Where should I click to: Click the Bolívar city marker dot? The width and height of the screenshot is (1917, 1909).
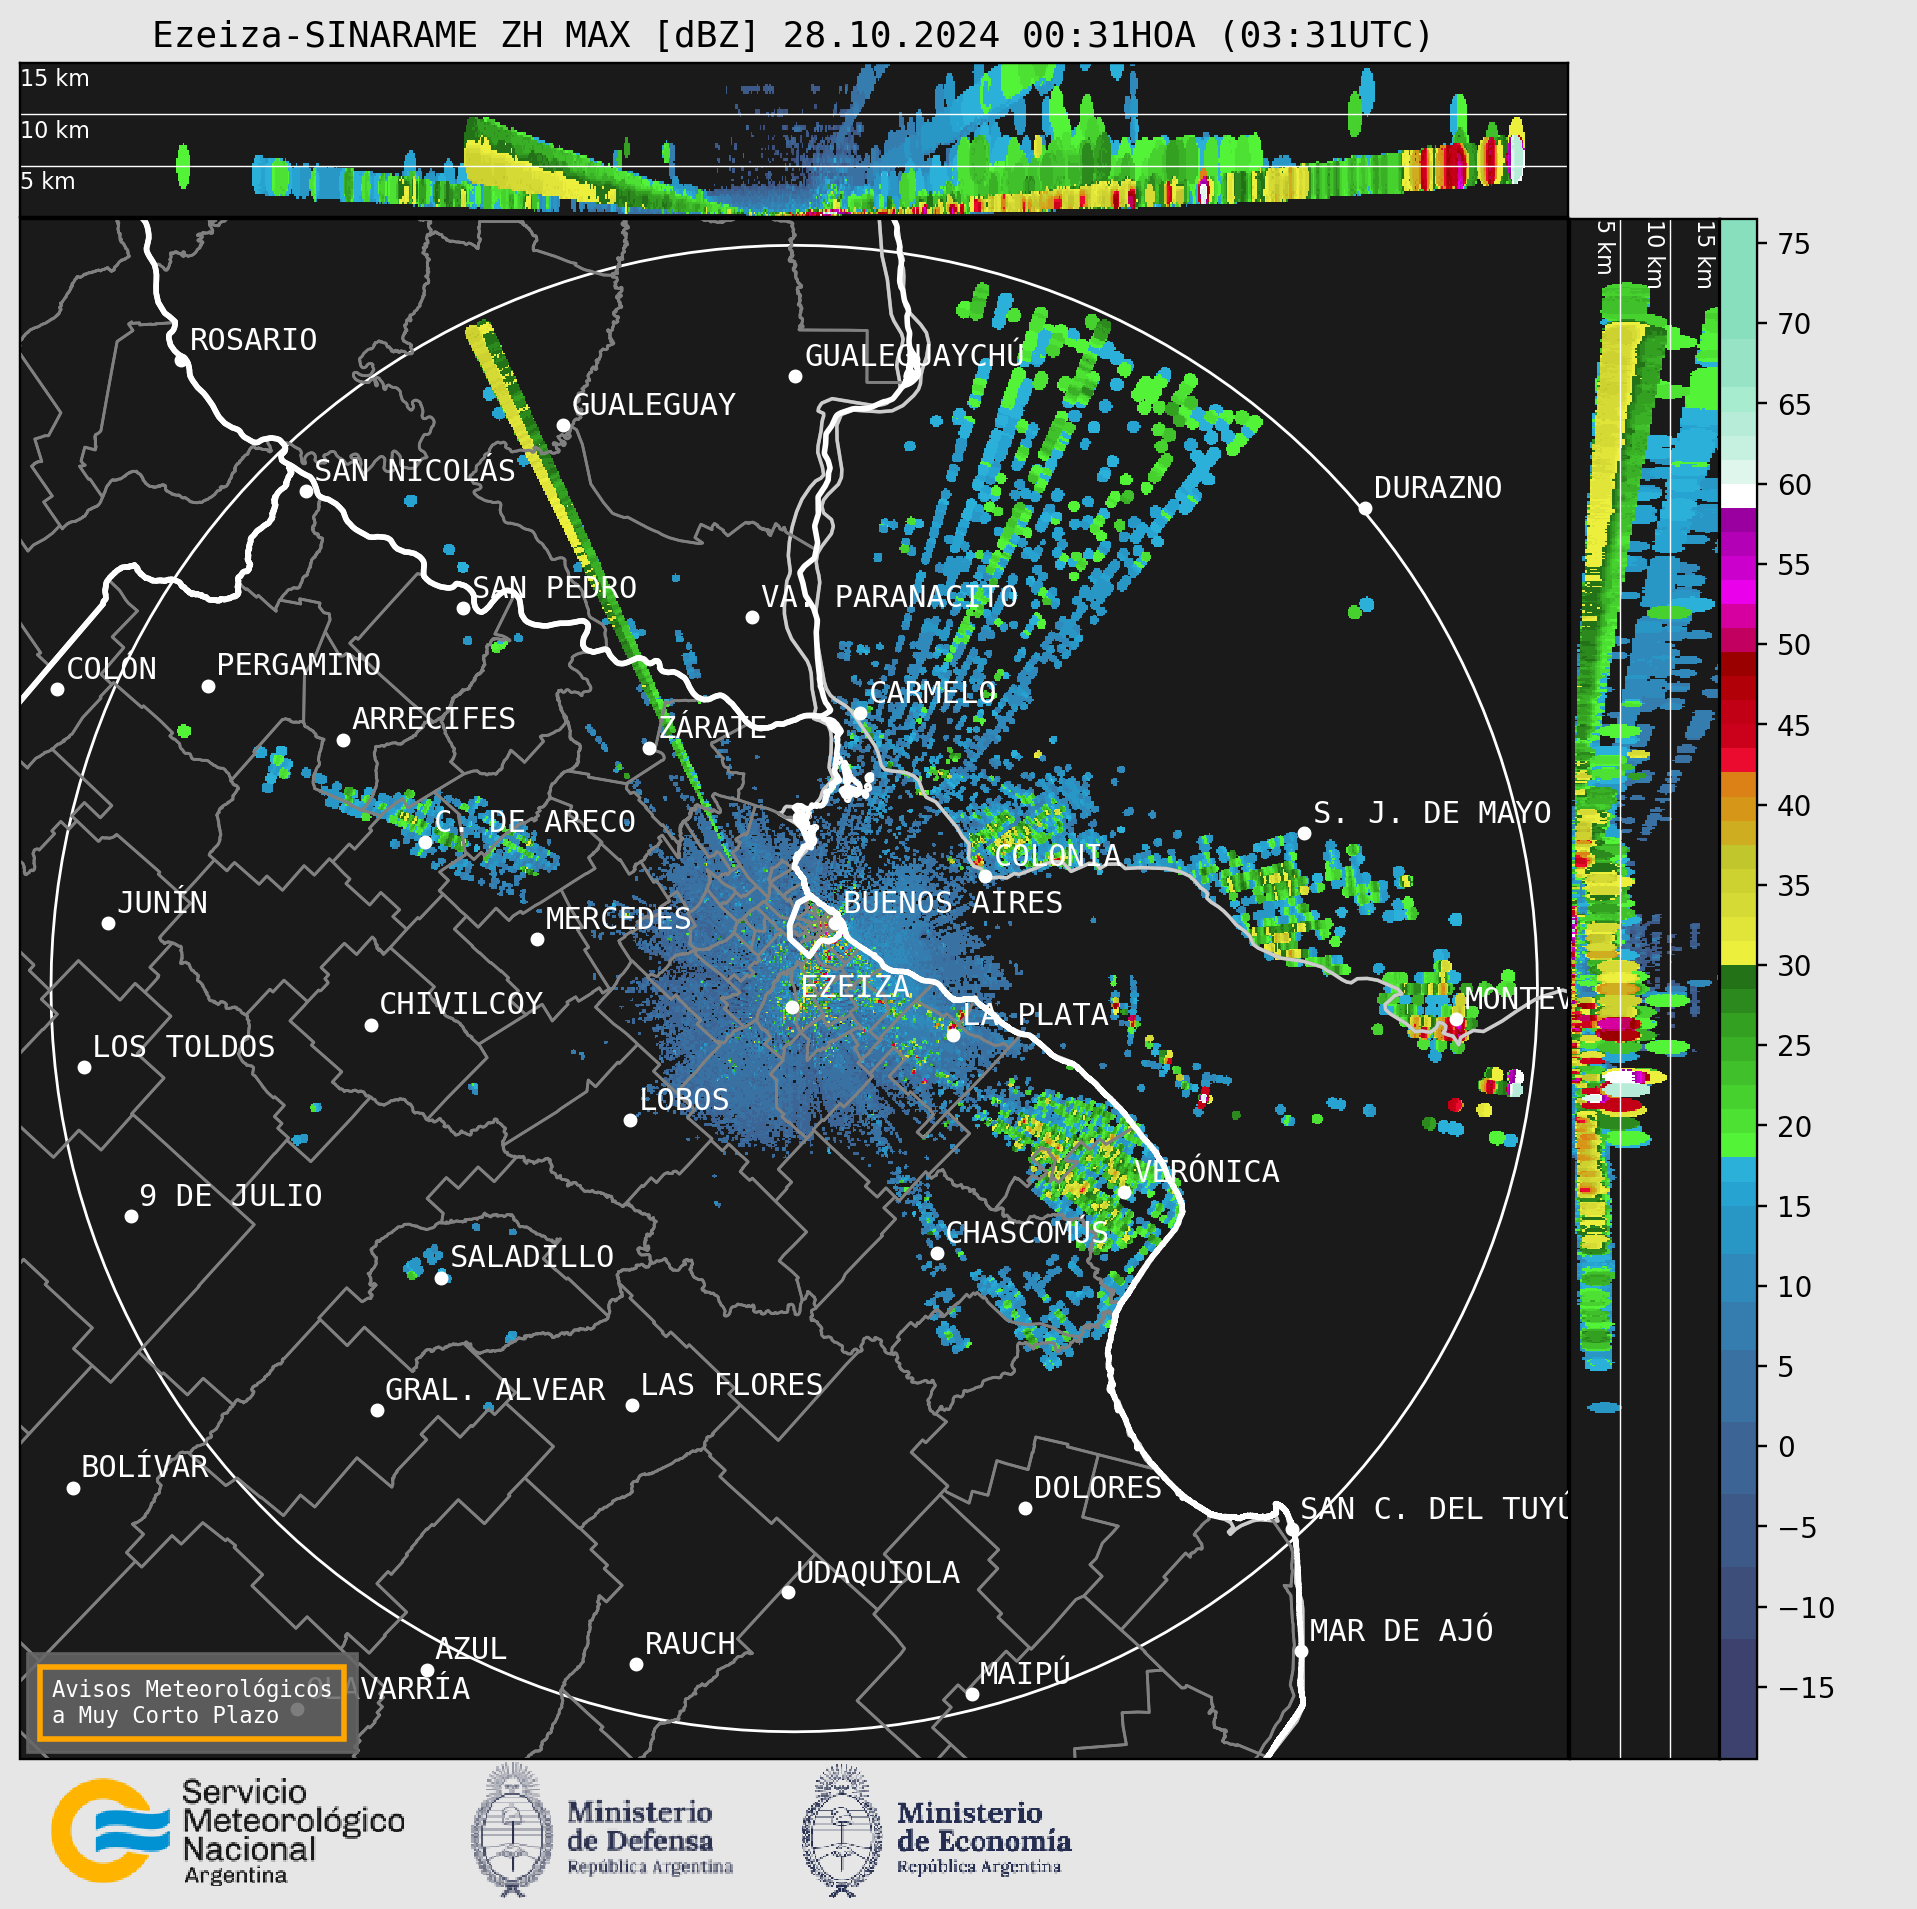73,1488
